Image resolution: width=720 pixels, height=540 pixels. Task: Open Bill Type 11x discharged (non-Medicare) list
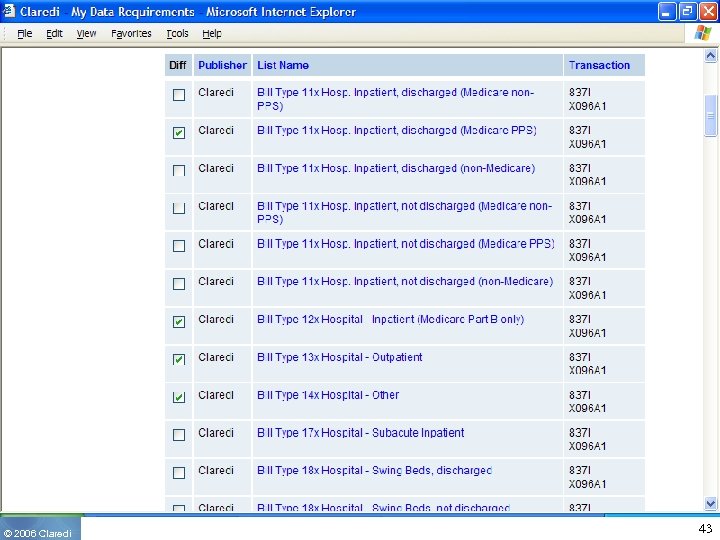pos(396,169)
